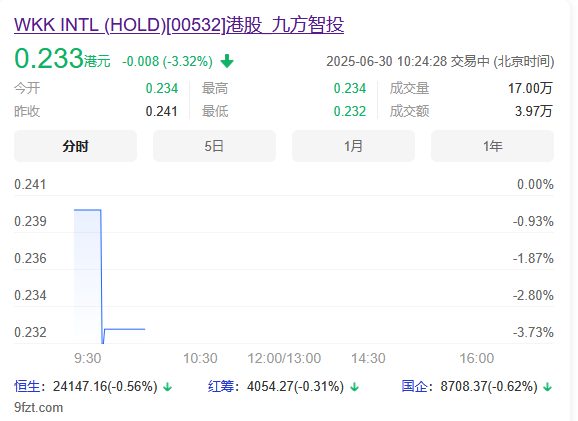Image resolution: width=578 pixels, height=421 pixels.
Task: Switch to the 5日 chart tab
Action: point(214,146)
